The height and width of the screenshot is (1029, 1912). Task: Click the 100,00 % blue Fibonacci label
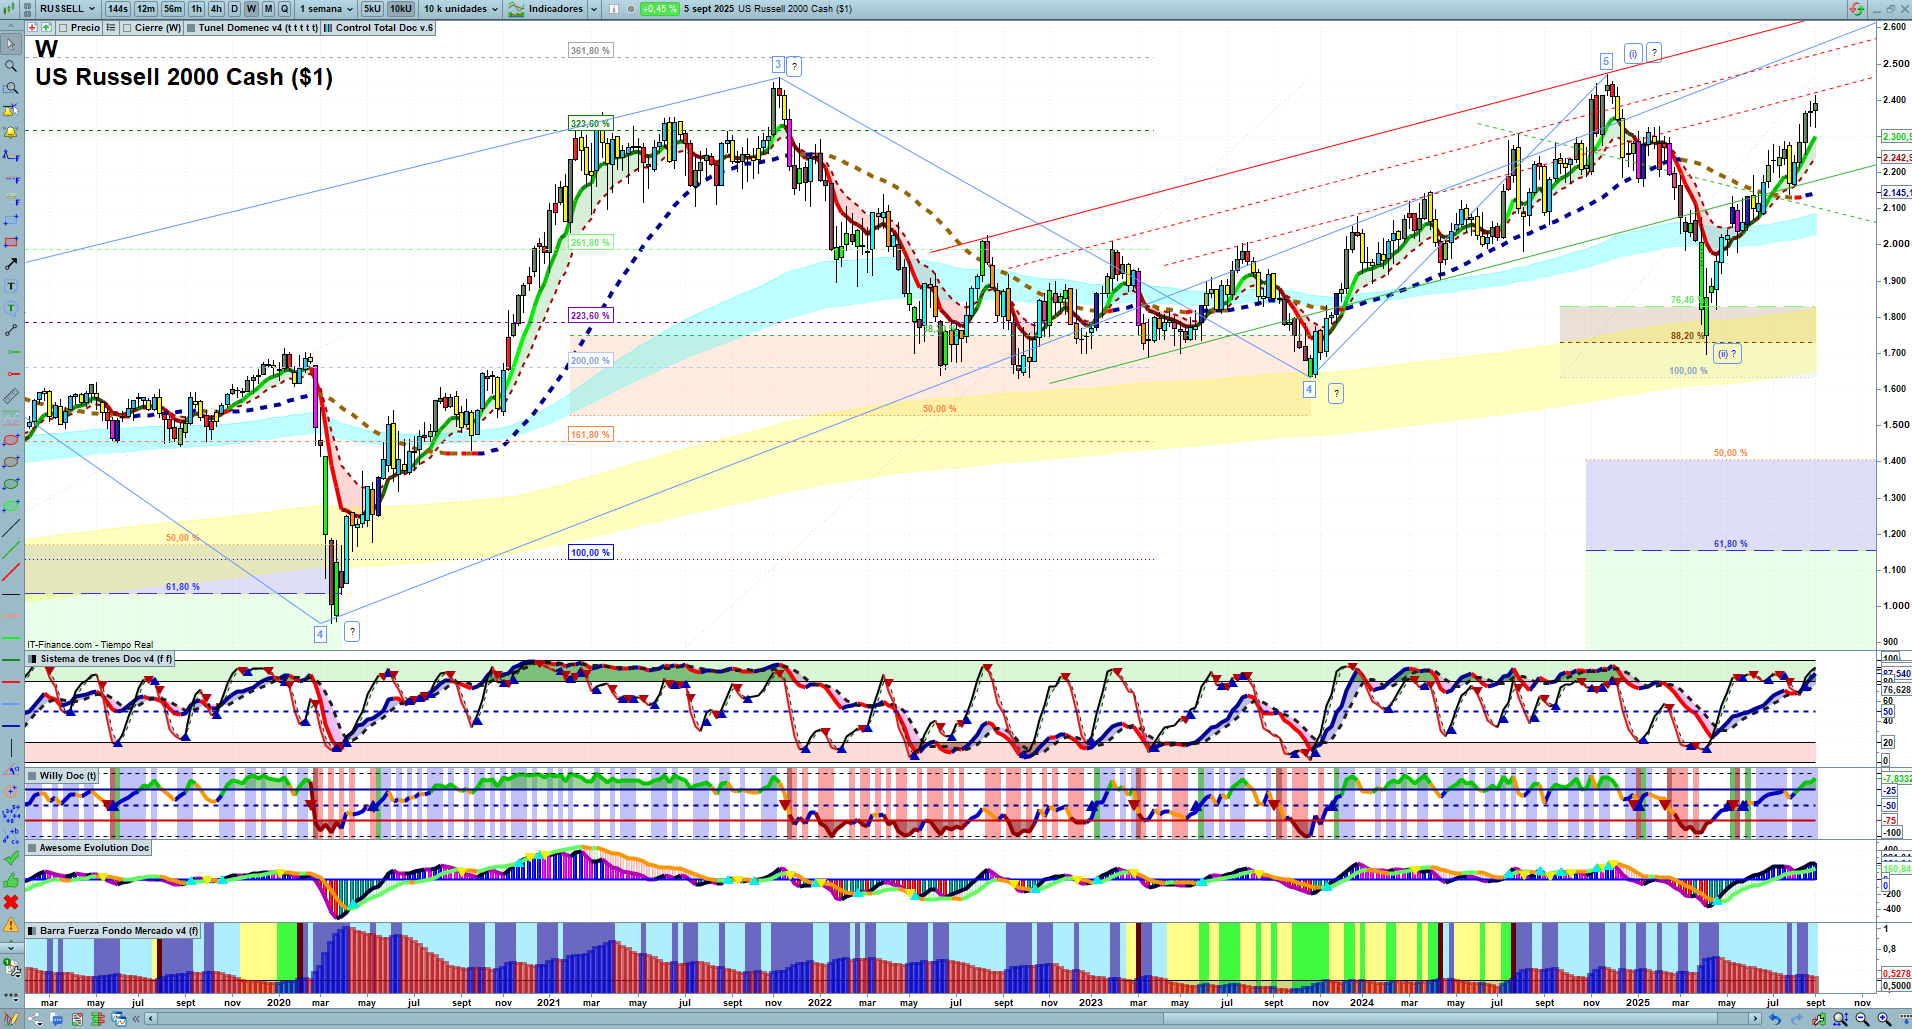click(590, 552)
